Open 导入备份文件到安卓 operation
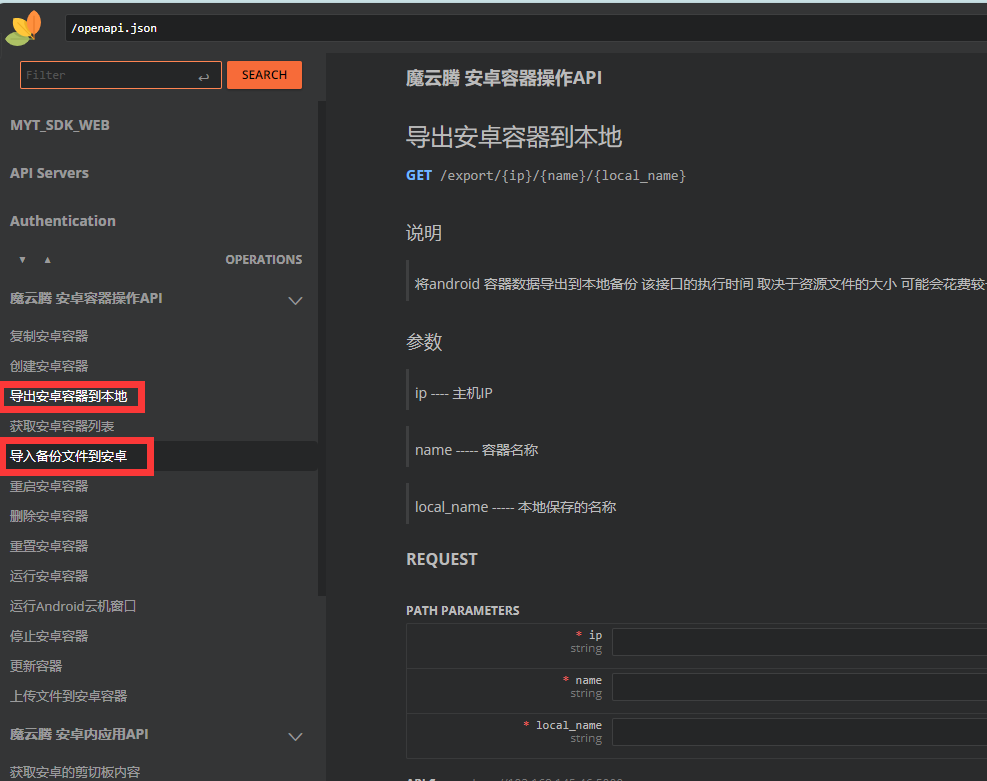The height and width of the screenshot is (781, 987). tap(69, 456)
